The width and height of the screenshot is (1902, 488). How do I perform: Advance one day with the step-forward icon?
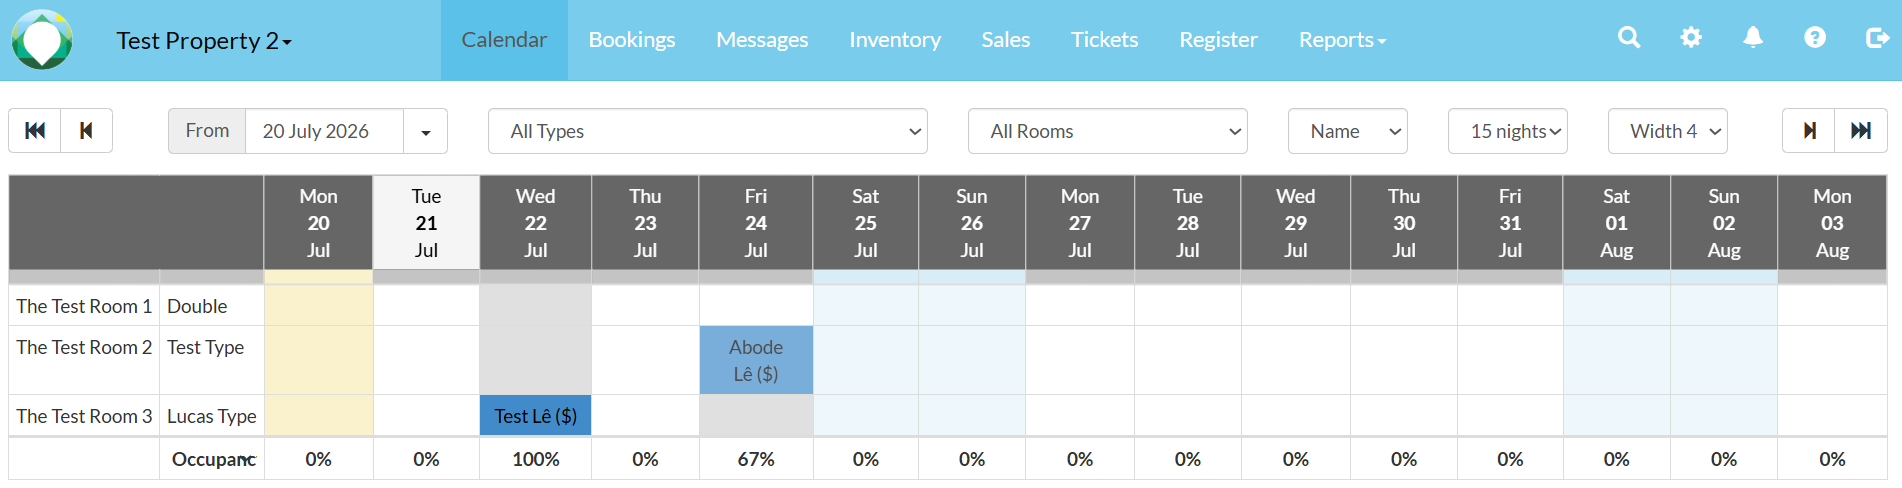tap(1809, 131)
